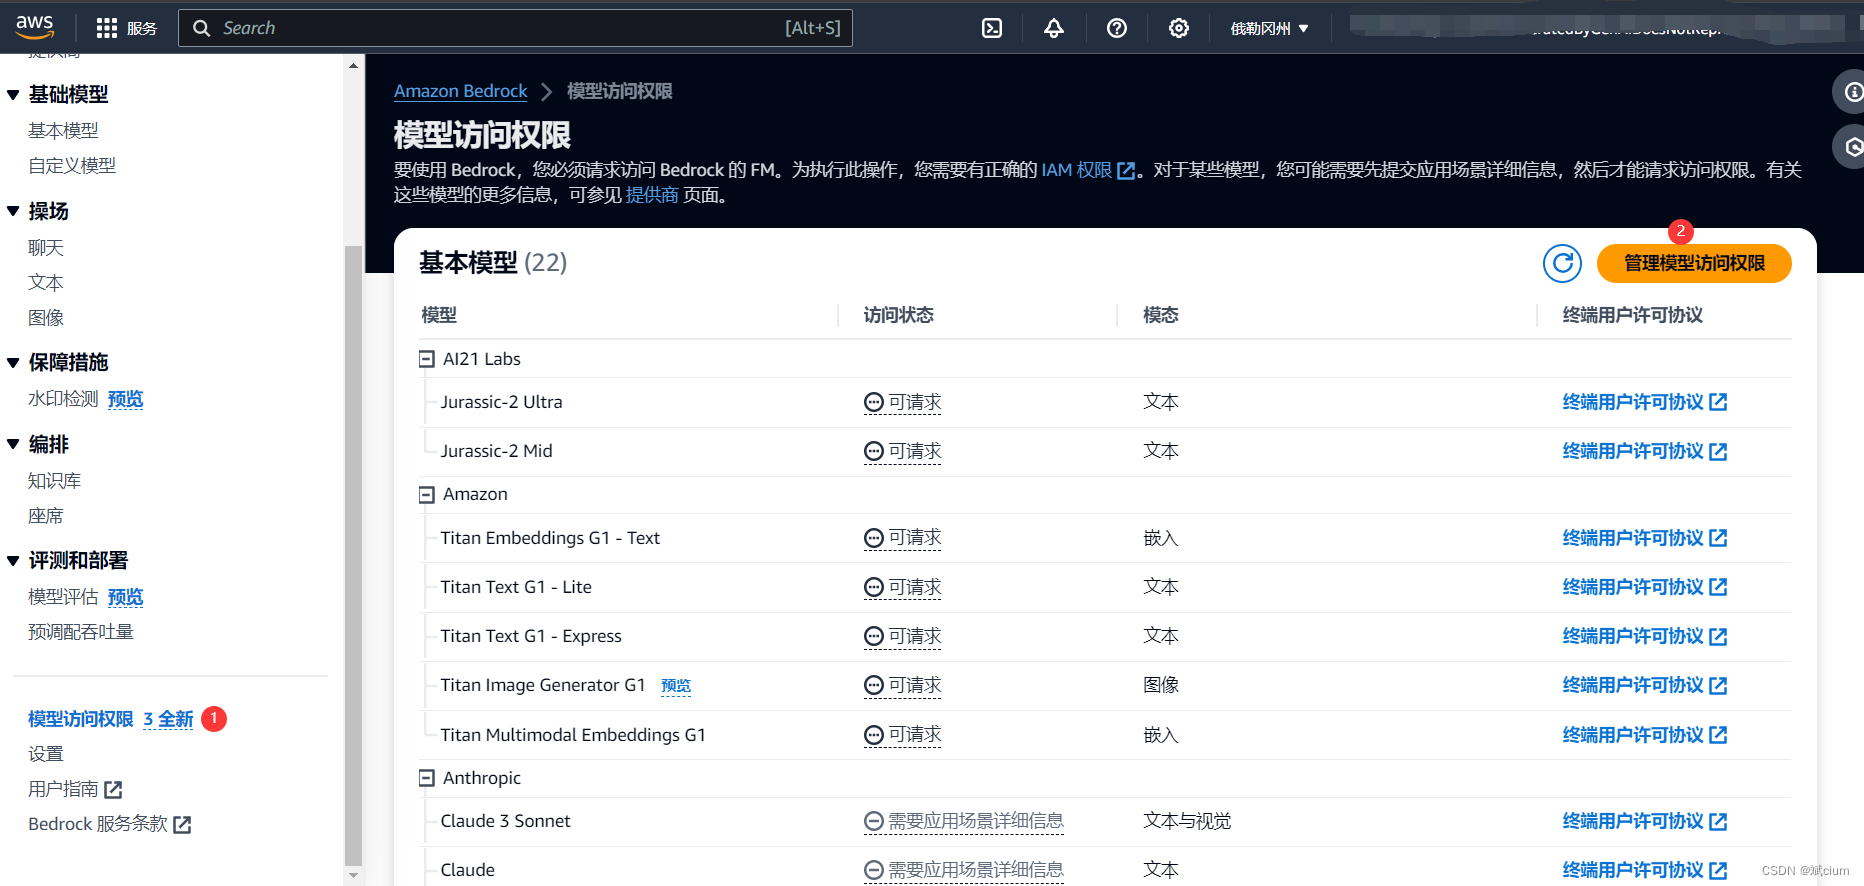Click the status icon for Titan Text G1 - Lite
This screenshot has width=1864, height=886.
874,588
